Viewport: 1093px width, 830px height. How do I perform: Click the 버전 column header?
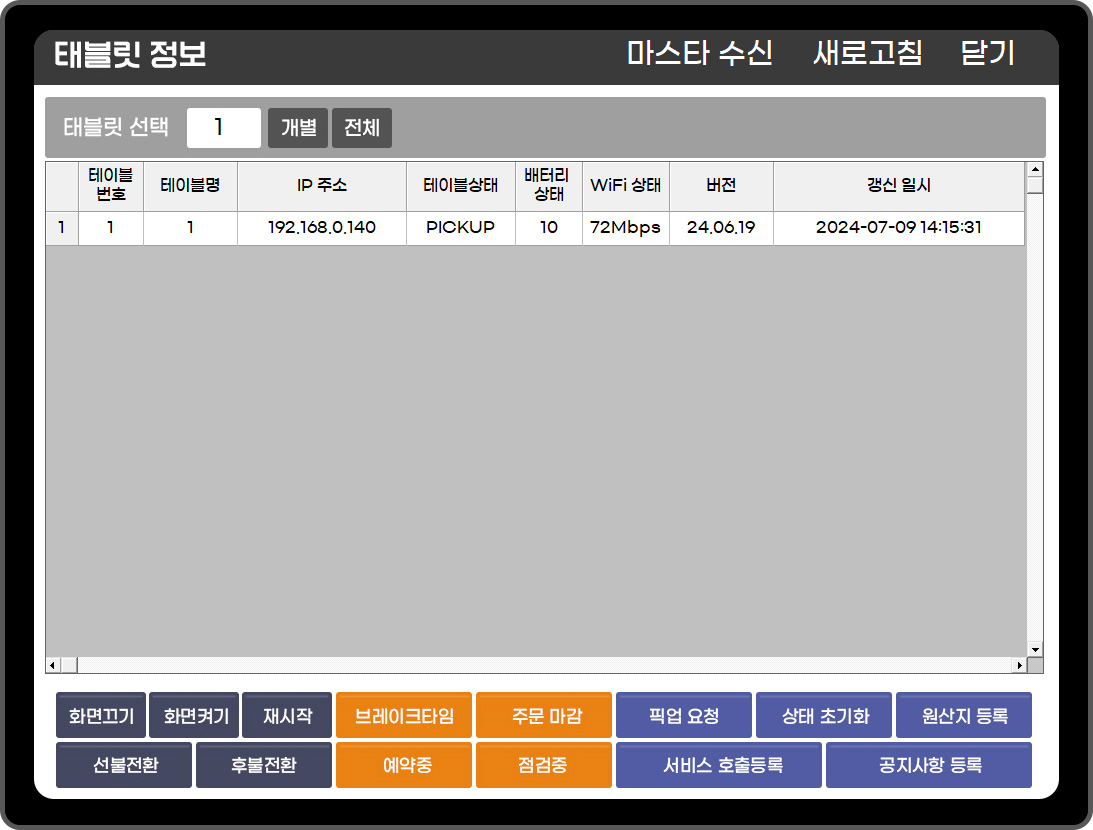coord(721,186)
